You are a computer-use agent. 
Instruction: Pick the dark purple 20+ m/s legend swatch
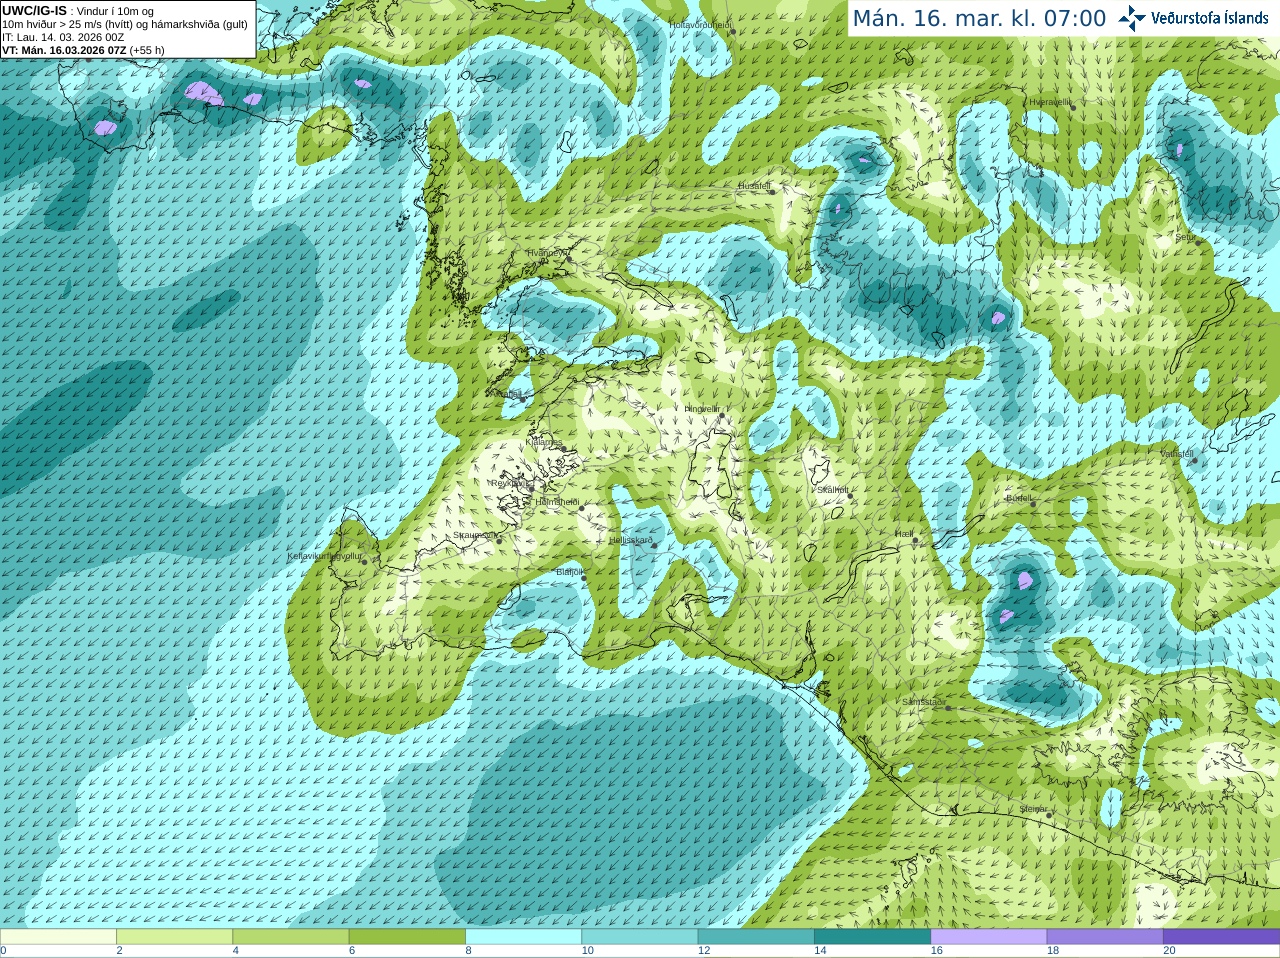tap(1221, 937)
